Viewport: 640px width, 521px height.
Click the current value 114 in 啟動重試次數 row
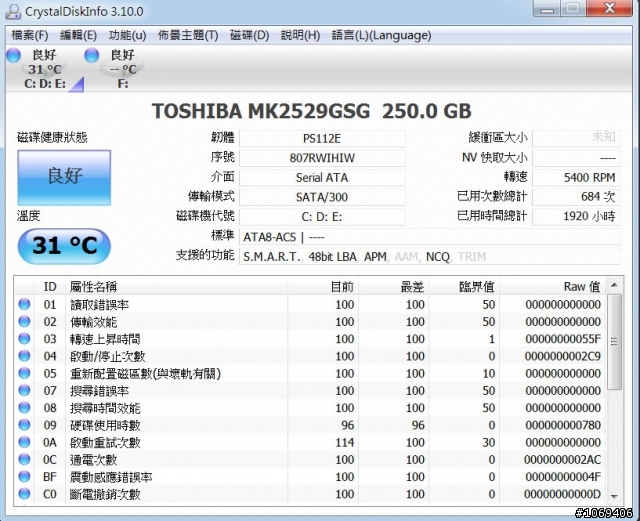(344, 443)
